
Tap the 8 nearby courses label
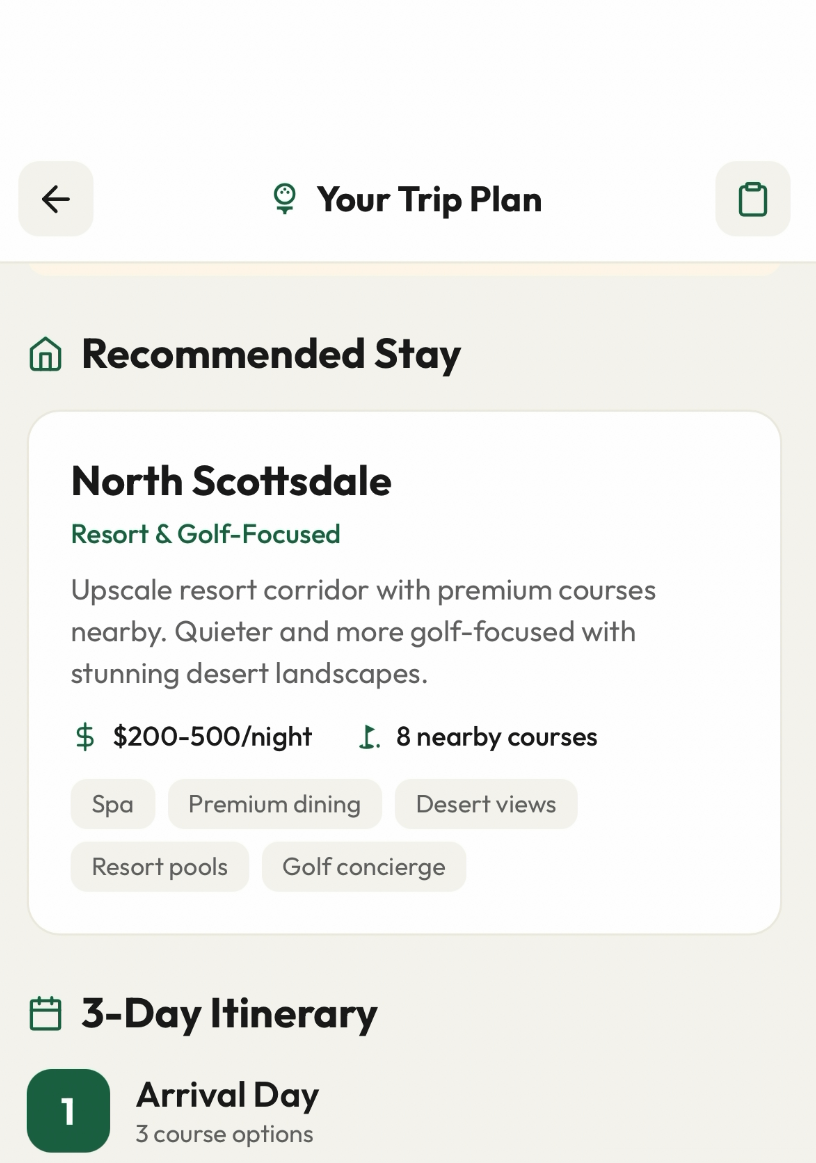click(x=496, y=737)
